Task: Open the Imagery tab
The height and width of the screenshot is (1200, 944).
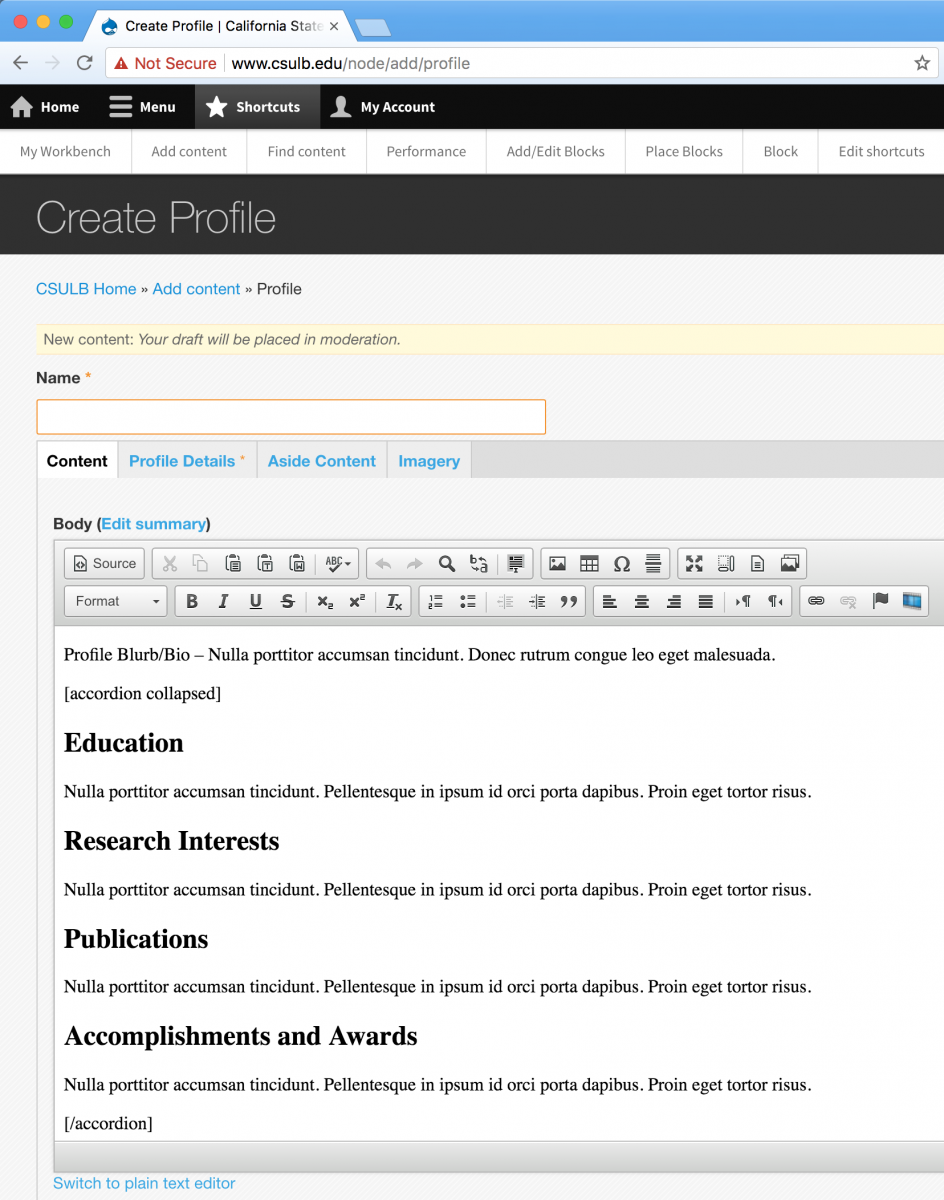Action: [x=429, y=461]
